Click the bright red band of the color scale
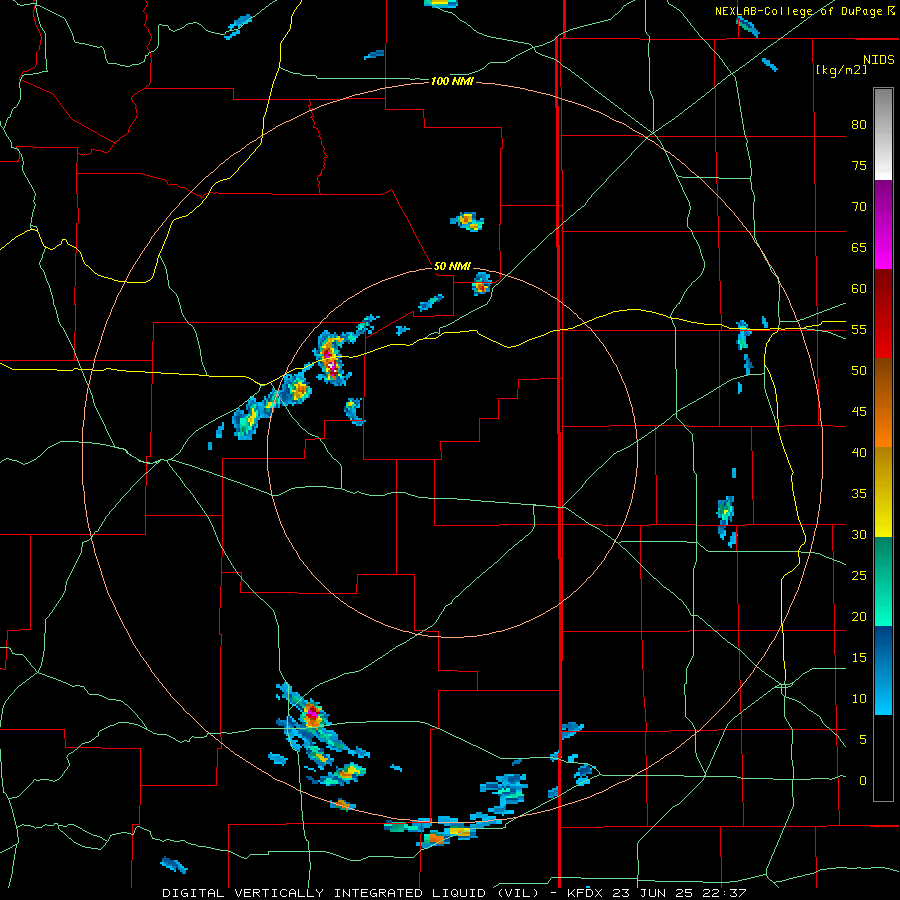The image size is (900, 900). (x=883, y=314)
